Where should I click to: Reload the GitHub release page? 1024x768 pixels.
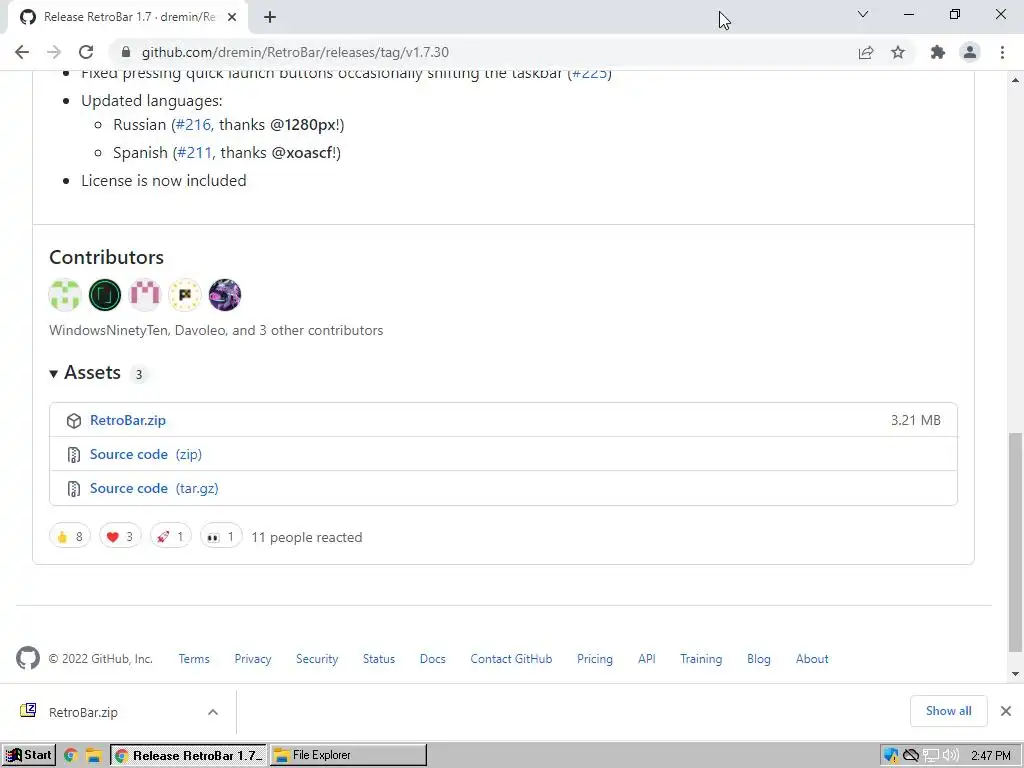point(86,52)
